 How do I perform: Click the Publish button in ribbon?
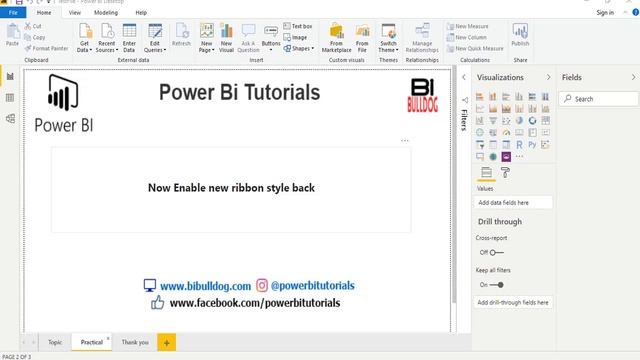[x=520, y=35]
